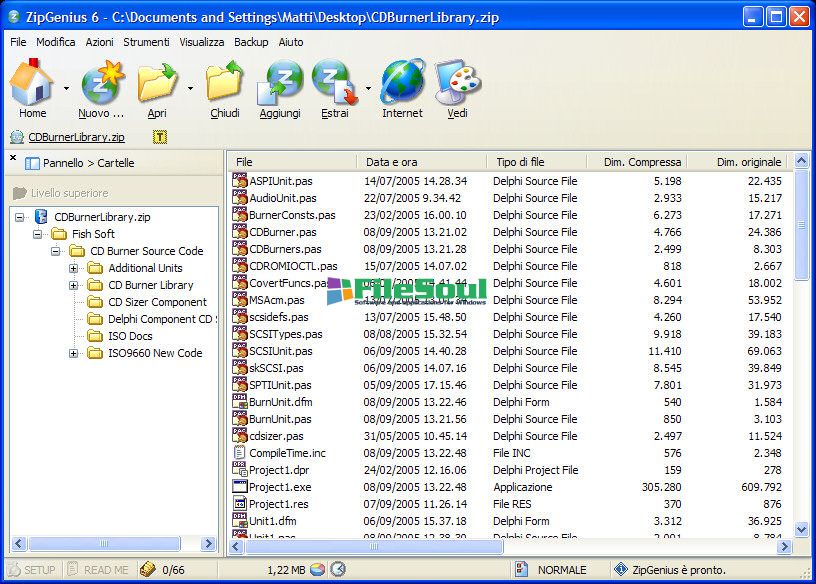816x584 pixels.
Task: Select the Project1.res file icon
Action: pyautogui.click(x=239, y=503)
